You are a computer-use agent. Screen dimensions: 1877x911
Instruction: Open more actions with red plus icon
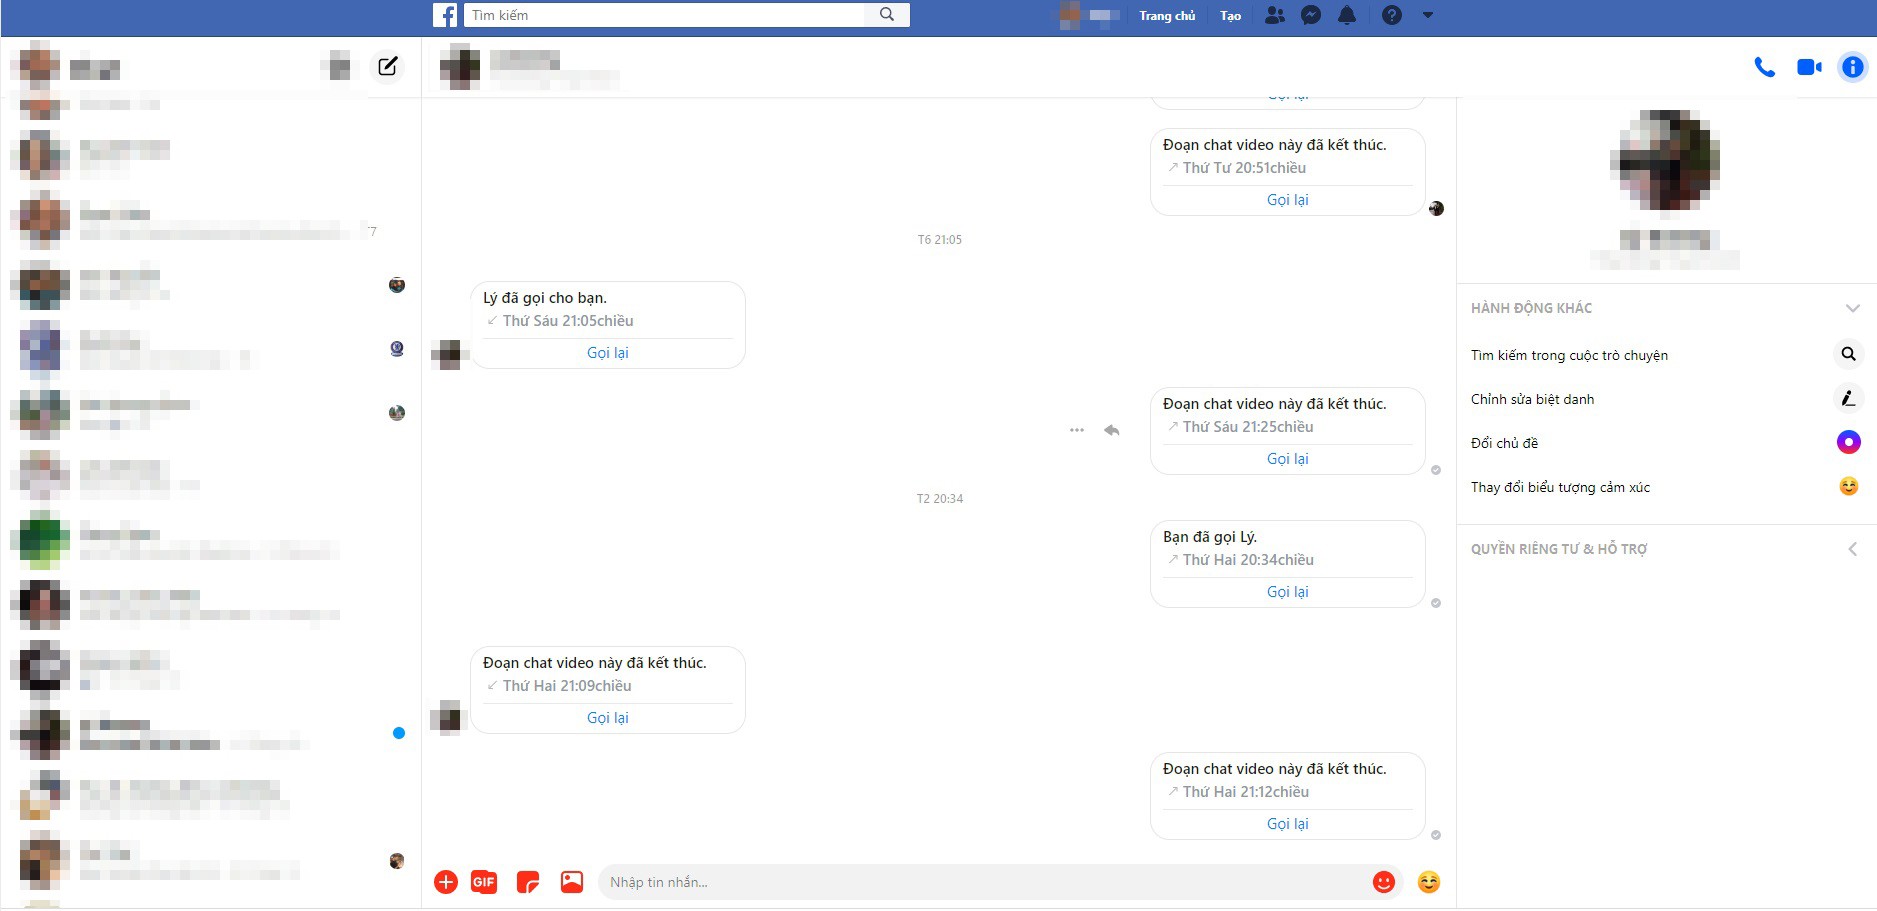pos(446,882)
